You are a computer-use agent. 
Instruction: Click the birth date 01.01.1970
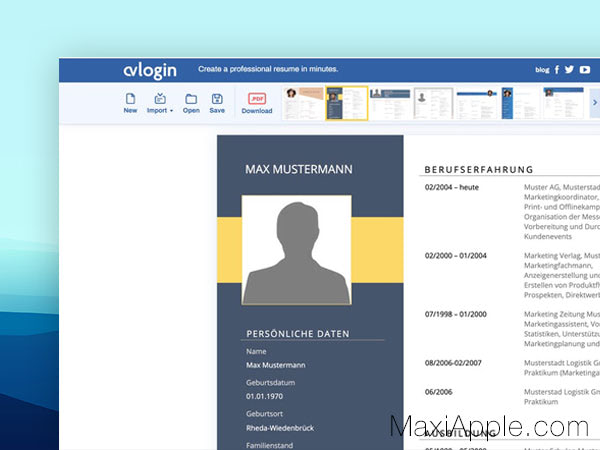(264, 396)
